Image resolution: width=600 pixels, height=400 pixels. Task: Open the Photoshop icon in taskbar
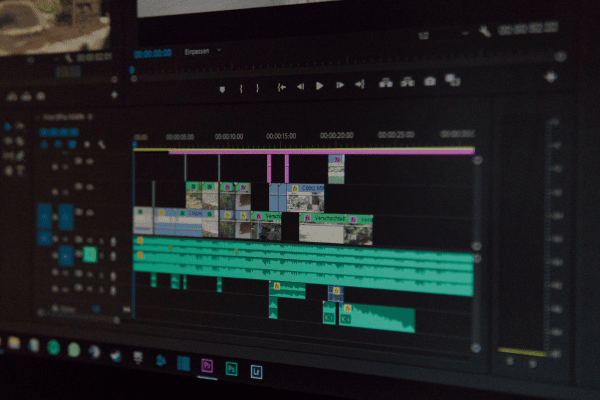(232, 368)
